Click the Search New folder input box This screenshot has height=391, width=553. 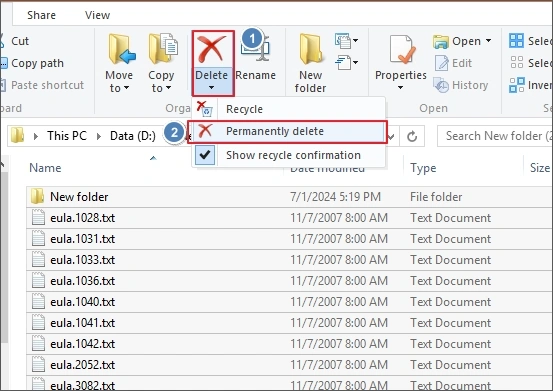(495, 136)
